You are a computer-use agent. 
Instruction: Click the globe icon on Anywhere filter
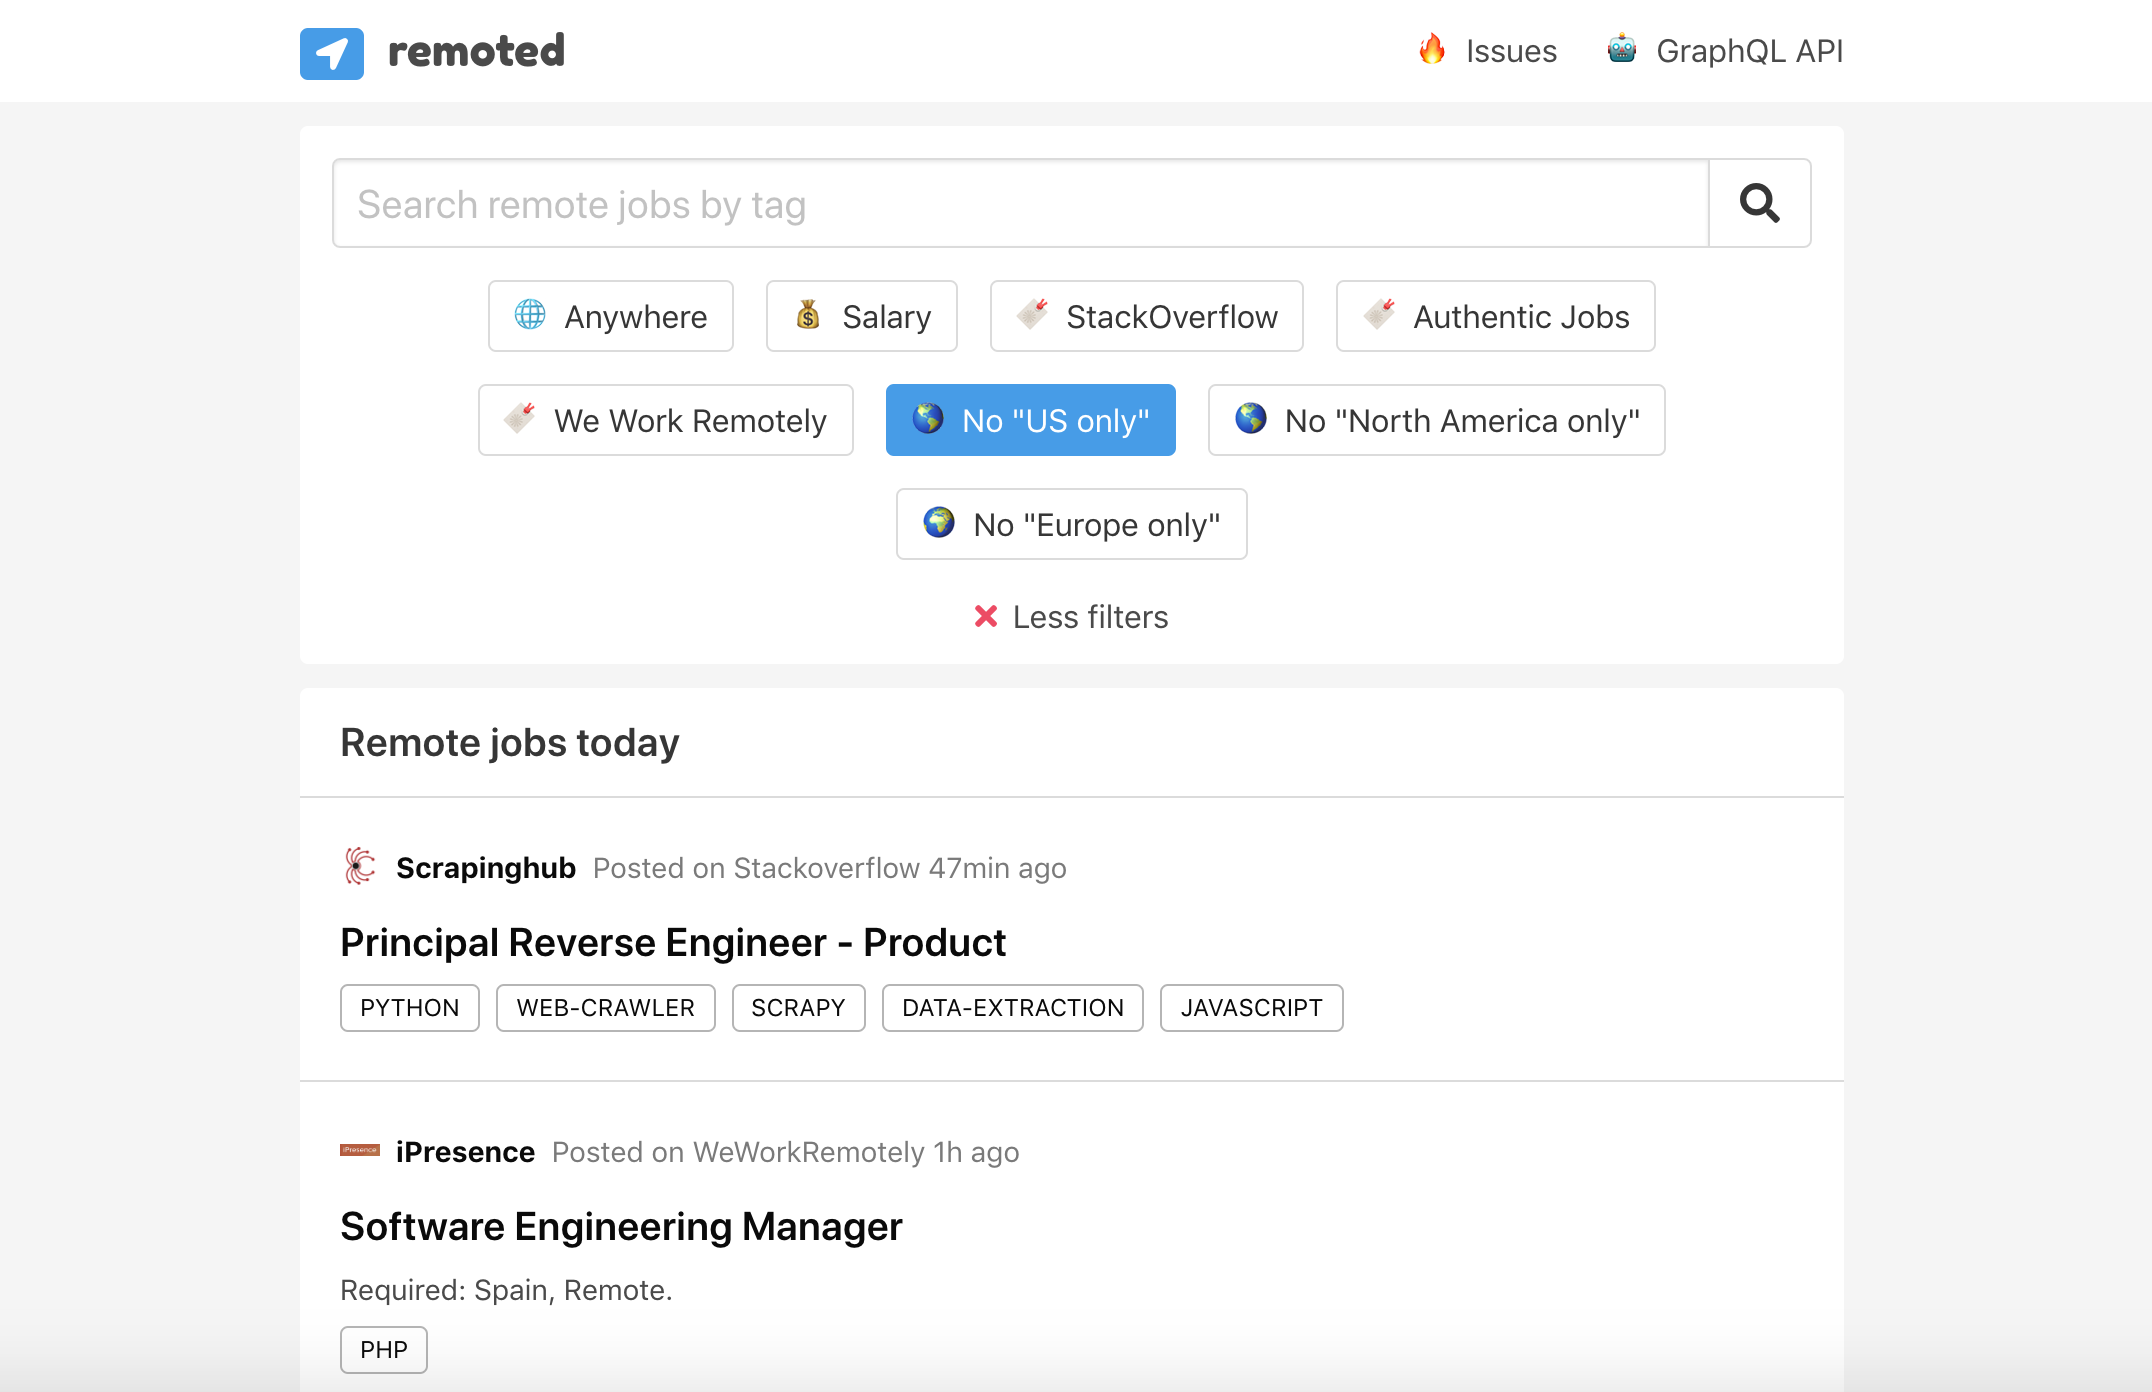530,315
